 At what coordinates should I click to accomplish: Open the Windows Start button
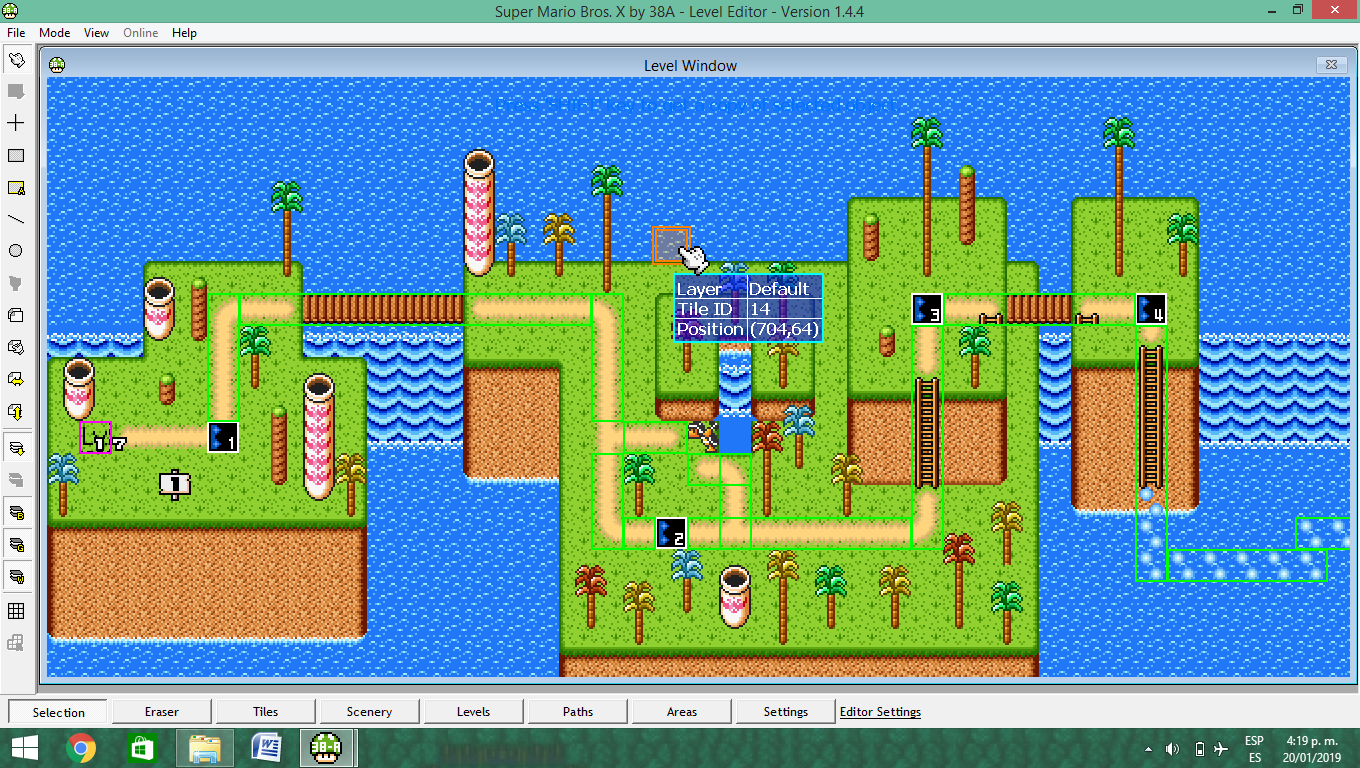tap(24, 748)
